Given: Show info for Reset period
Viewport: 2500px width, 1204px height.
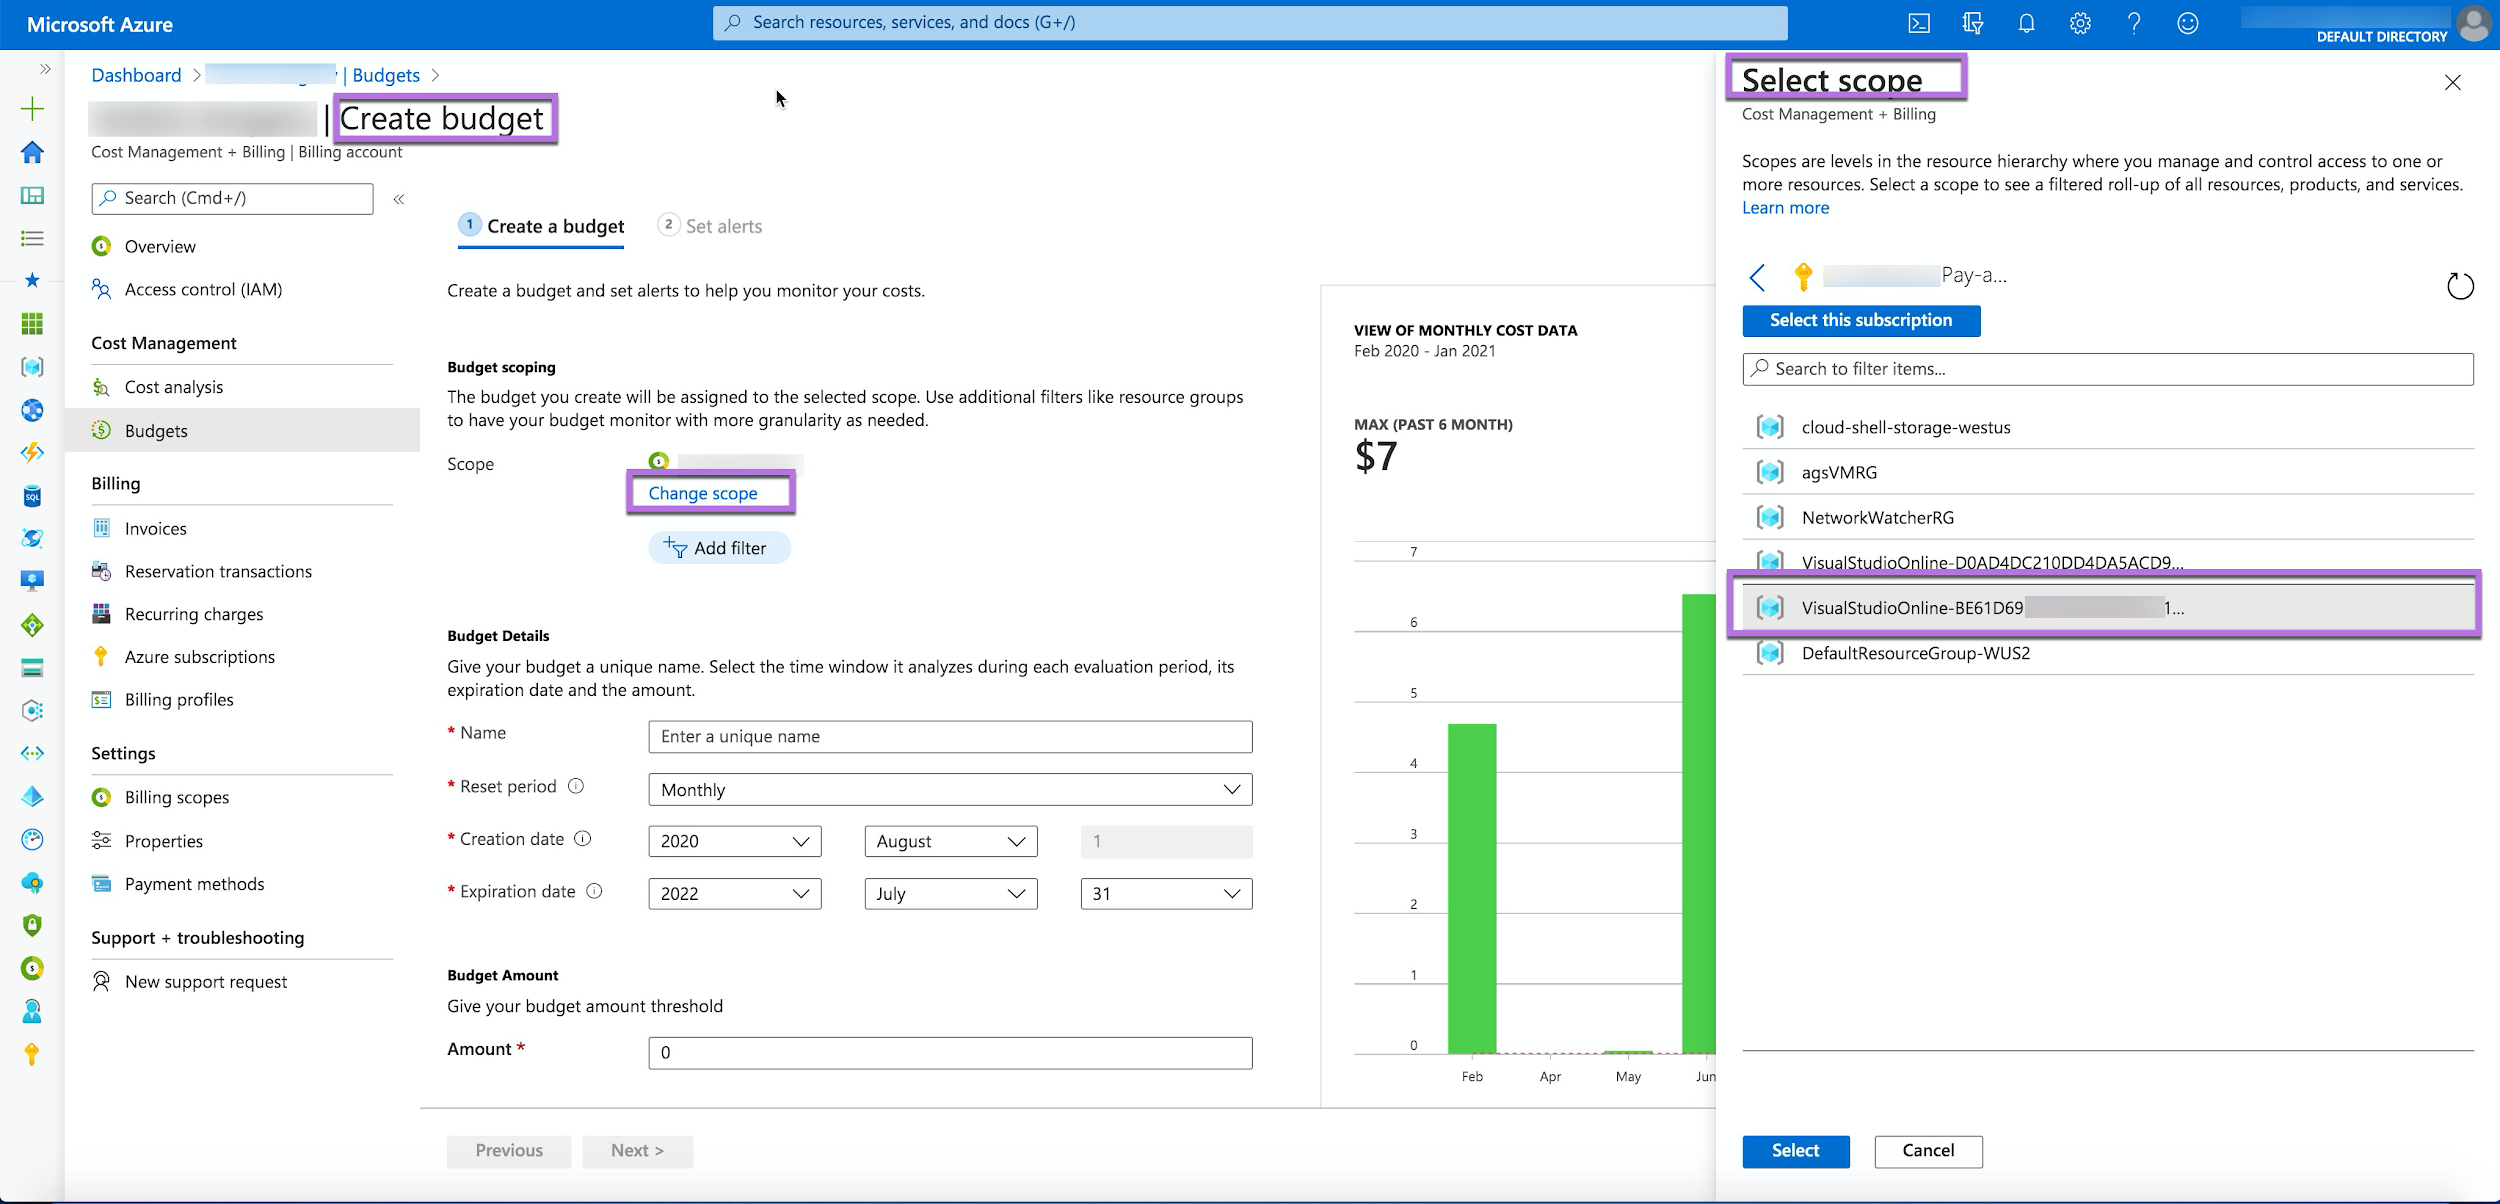Looking at the screenshot, I should click(576, 786).
